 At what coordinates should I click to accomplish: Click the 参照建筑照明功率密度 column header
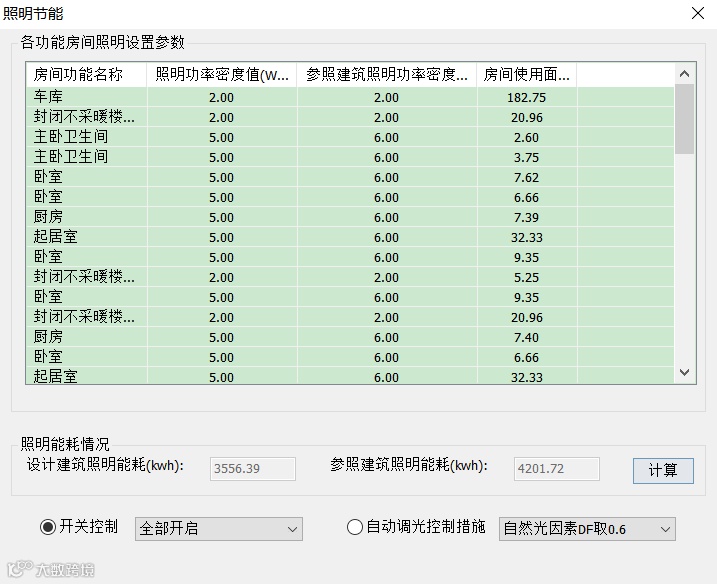coord(387,74)
